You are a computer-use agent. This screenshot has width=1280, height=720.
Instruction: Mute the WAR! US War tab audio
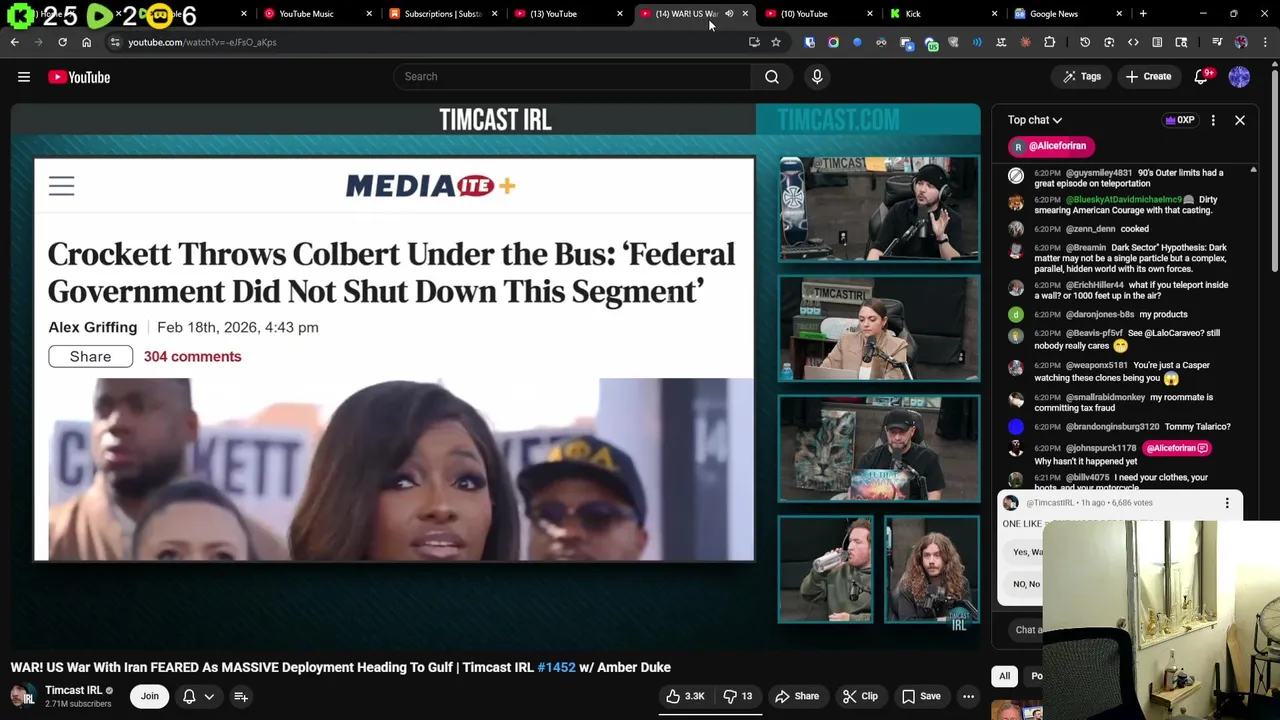point(729,14)
